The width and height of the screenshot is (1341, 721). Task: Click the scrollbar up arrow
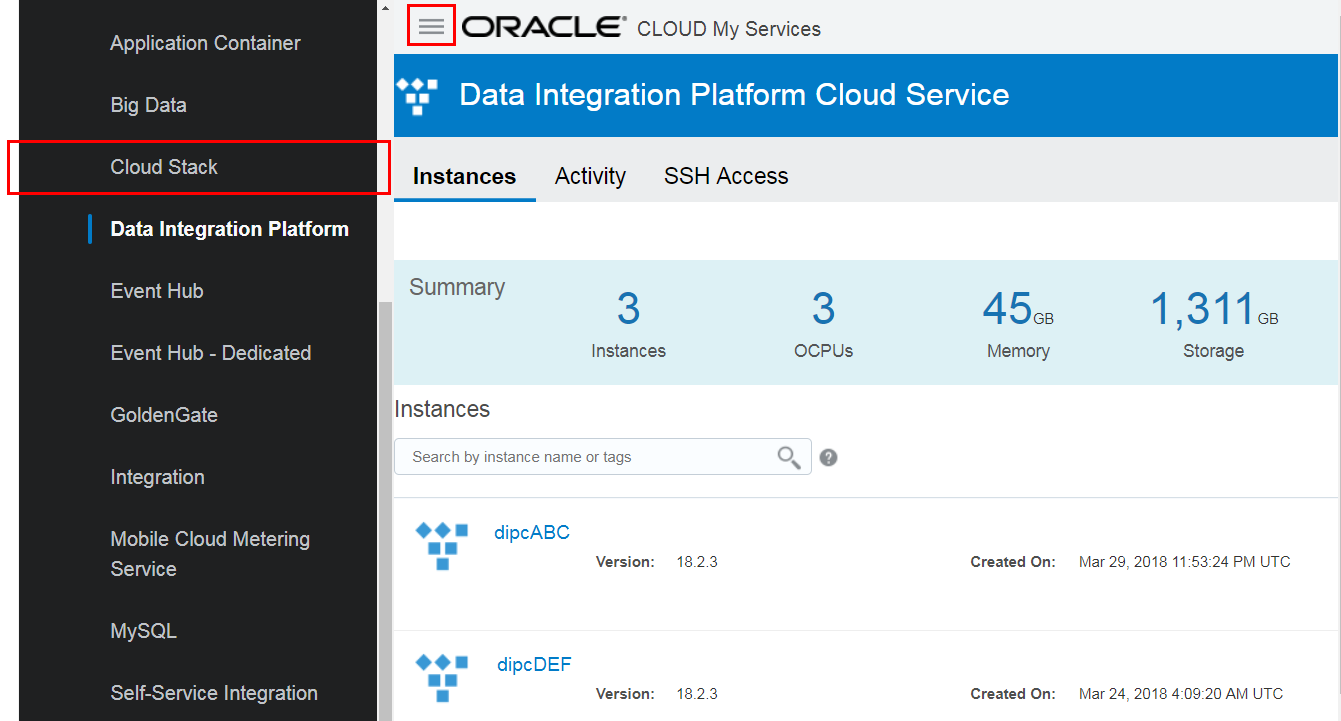[x=384, y=7]
